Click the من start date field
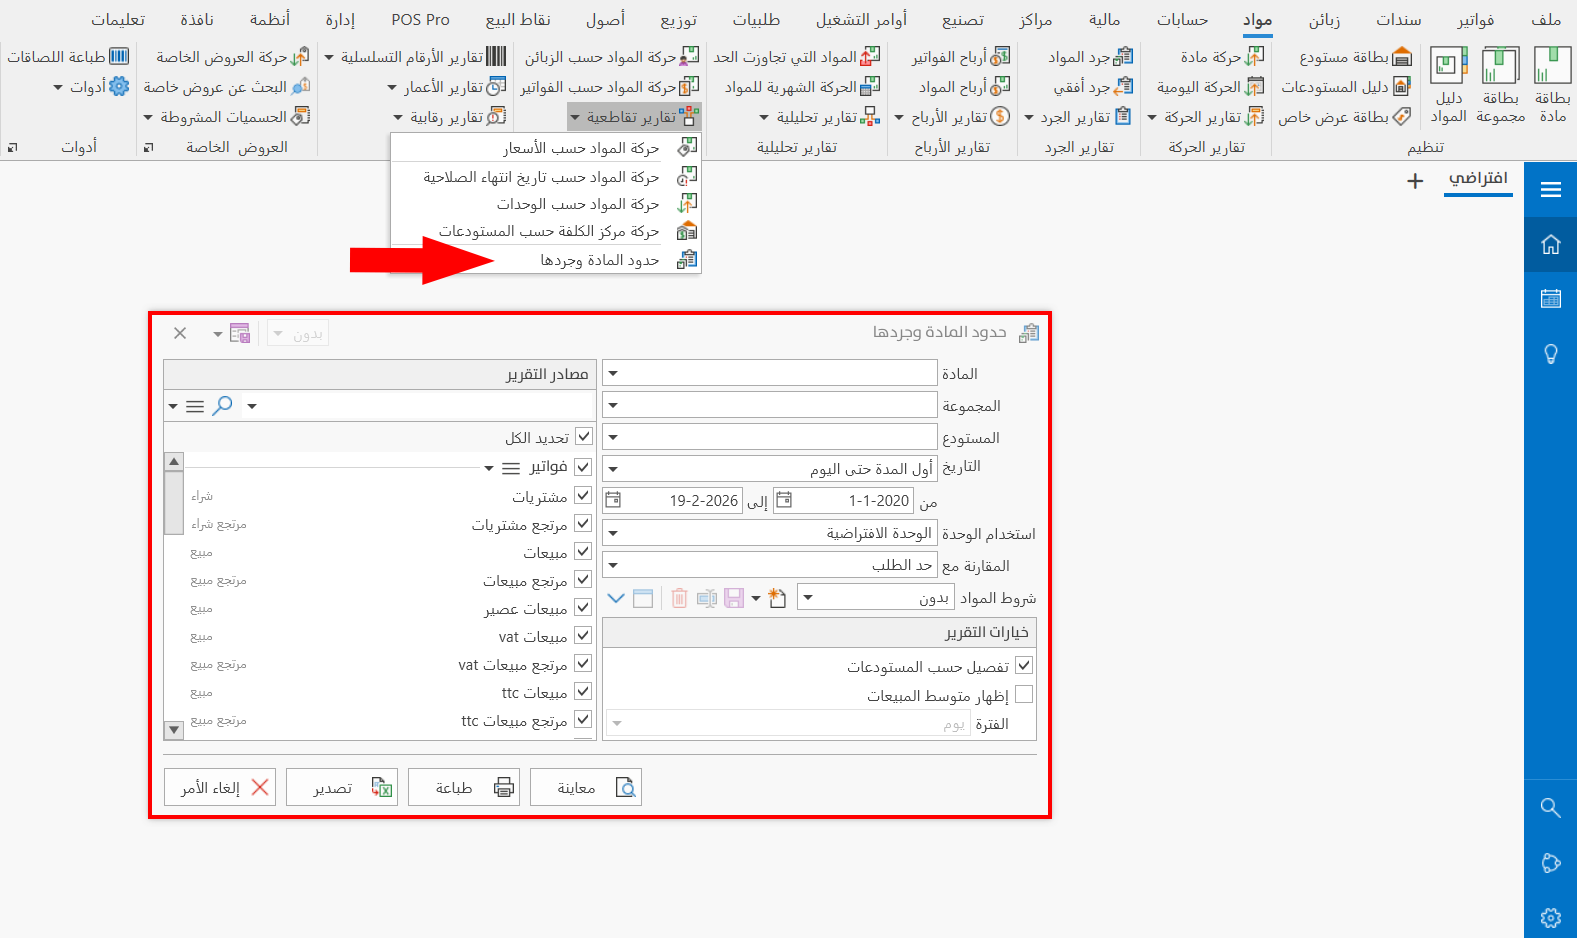The width and height of the screenshot is (1577, 938). pyautogui.click(x=844, y=500)
